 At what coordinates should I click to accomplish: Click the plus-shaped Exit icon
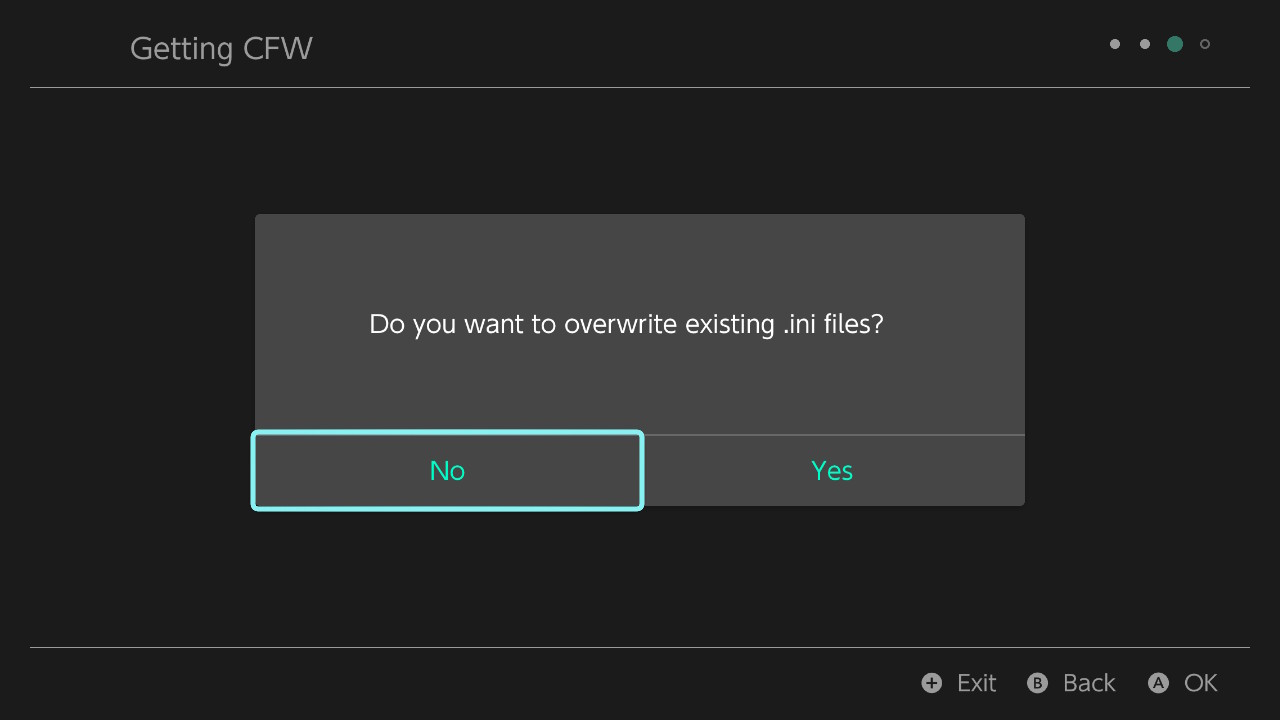coord(930,683)
